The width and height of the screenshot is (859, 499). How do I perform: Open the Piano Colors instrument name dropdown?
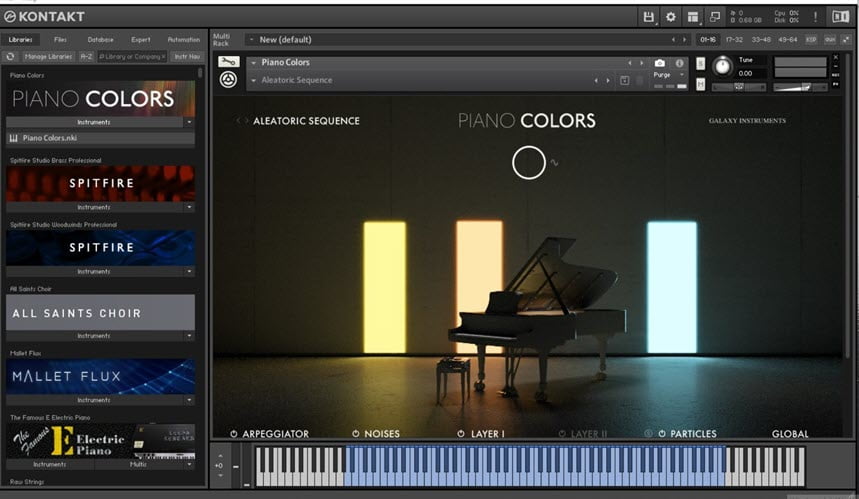[254, 63]
